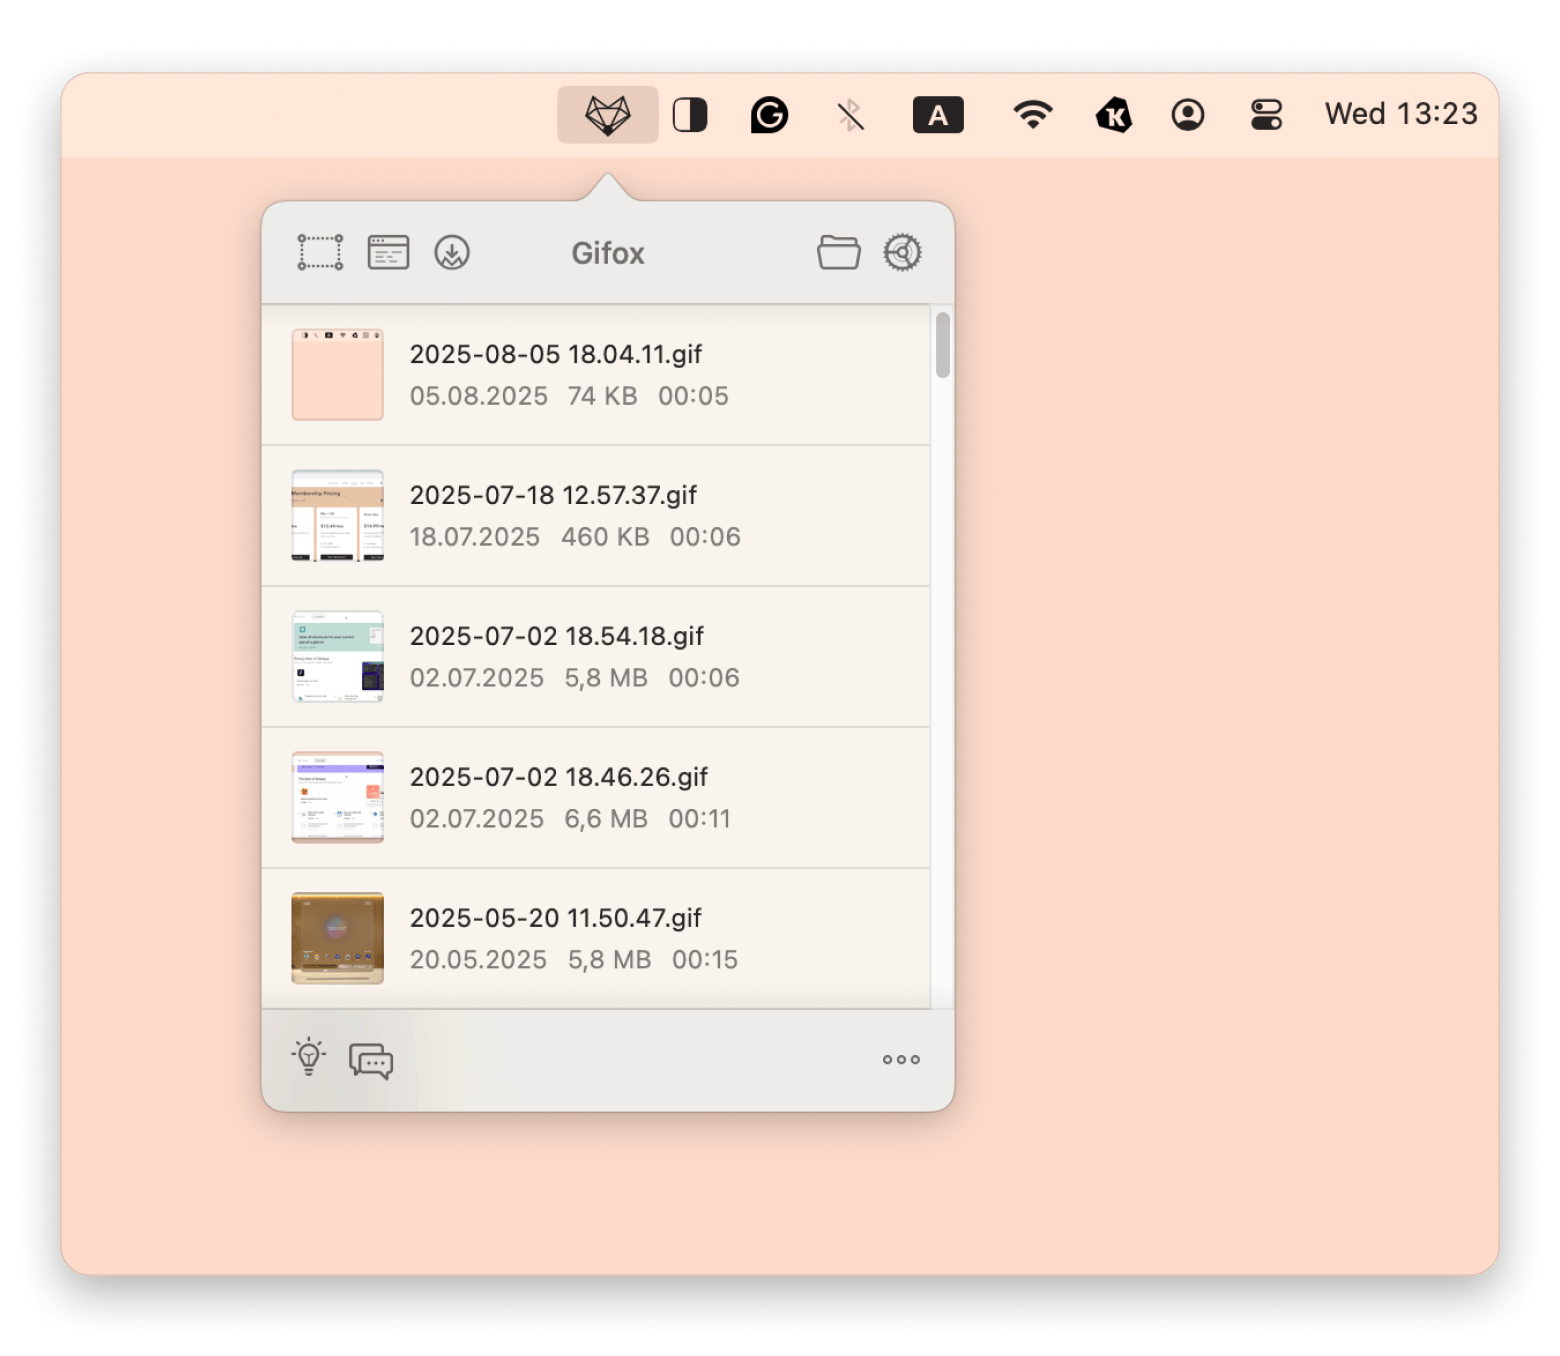Start a window recording in Gifox
This screenshot has height=1356, width=1560.
[388, 252]
